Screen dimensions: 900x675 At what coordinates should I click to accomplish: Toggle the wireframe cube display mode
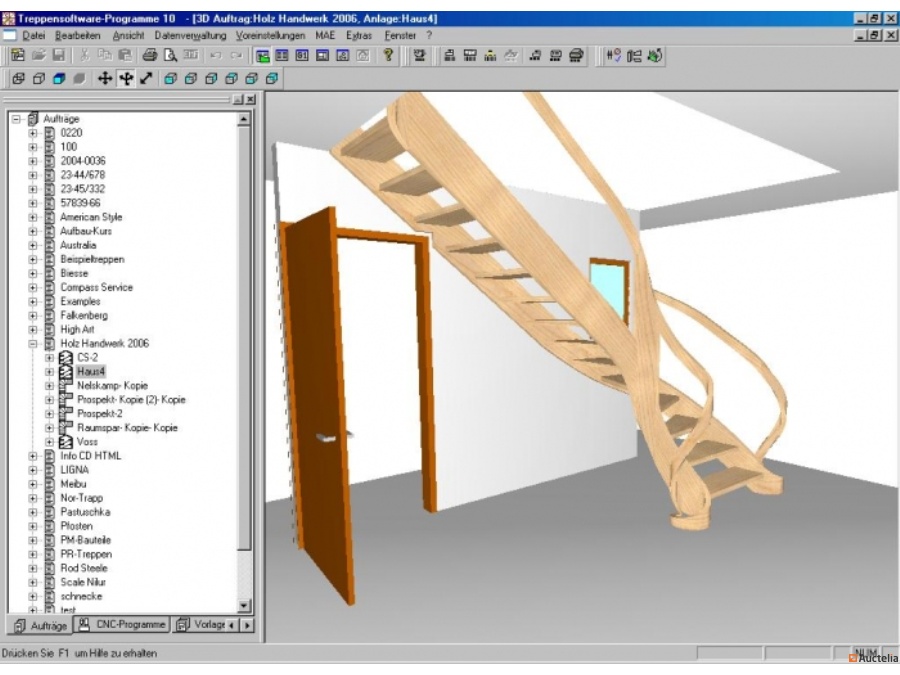pos(20,78)
